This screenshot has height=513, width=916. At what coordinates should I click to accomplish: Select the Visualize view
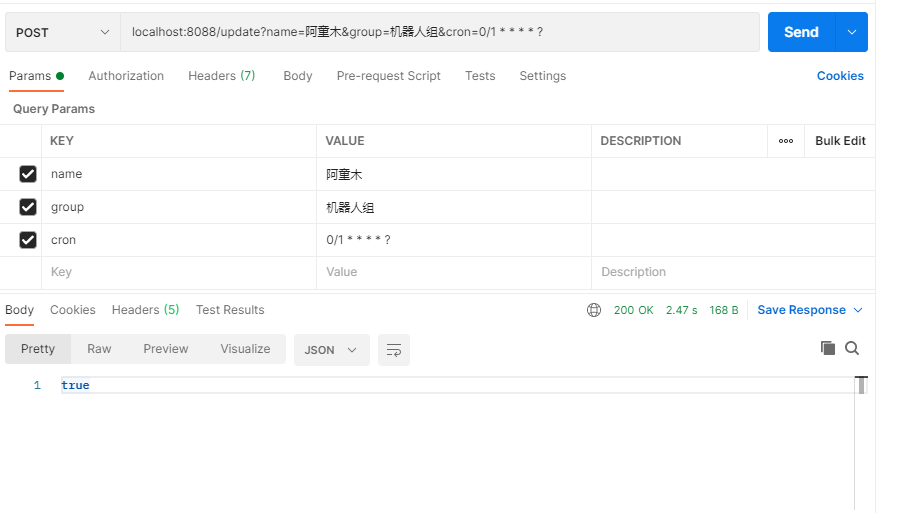click(245, 349)
